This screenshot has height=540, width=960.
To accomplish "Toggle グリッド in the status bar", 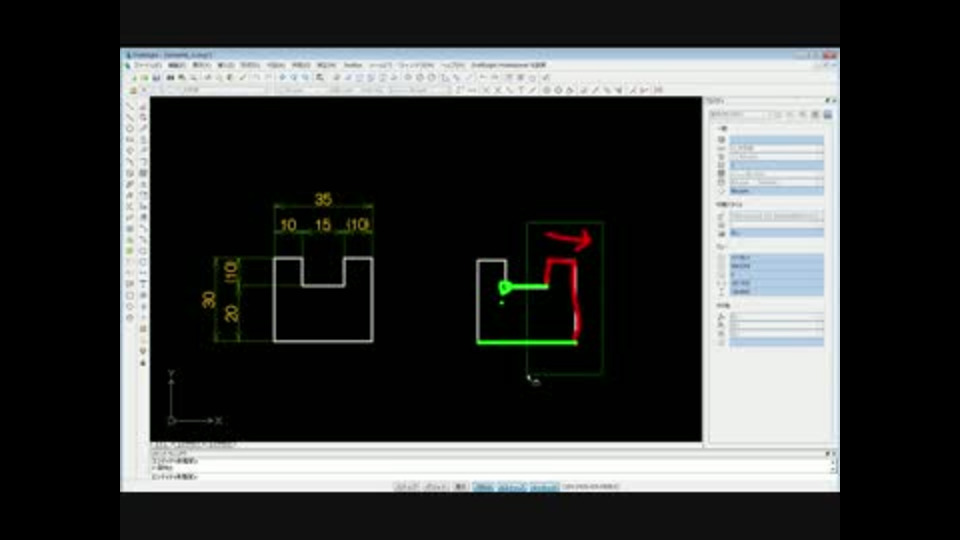I will pos(436,487).
